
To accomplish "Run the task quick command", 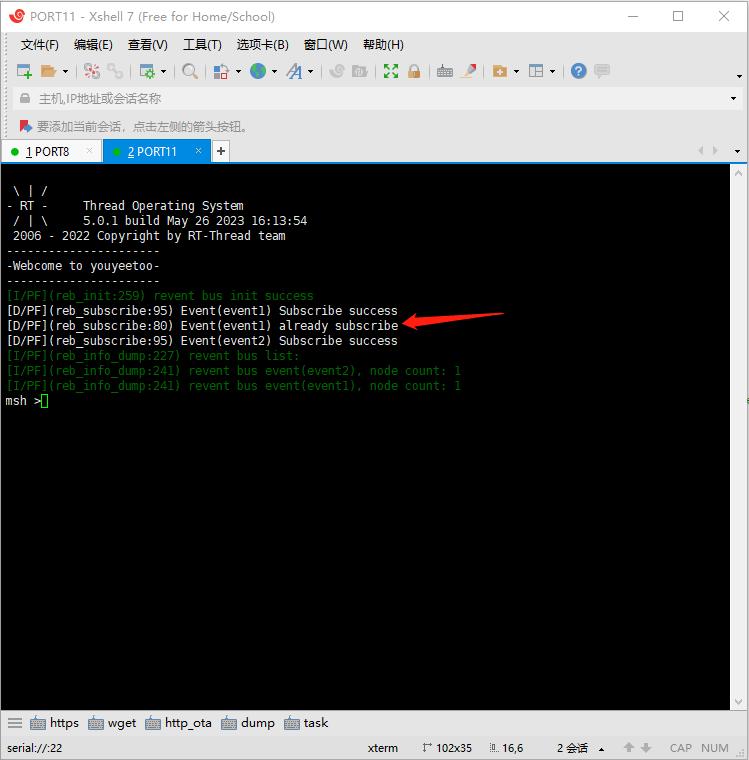I will [x=306, y=723].
